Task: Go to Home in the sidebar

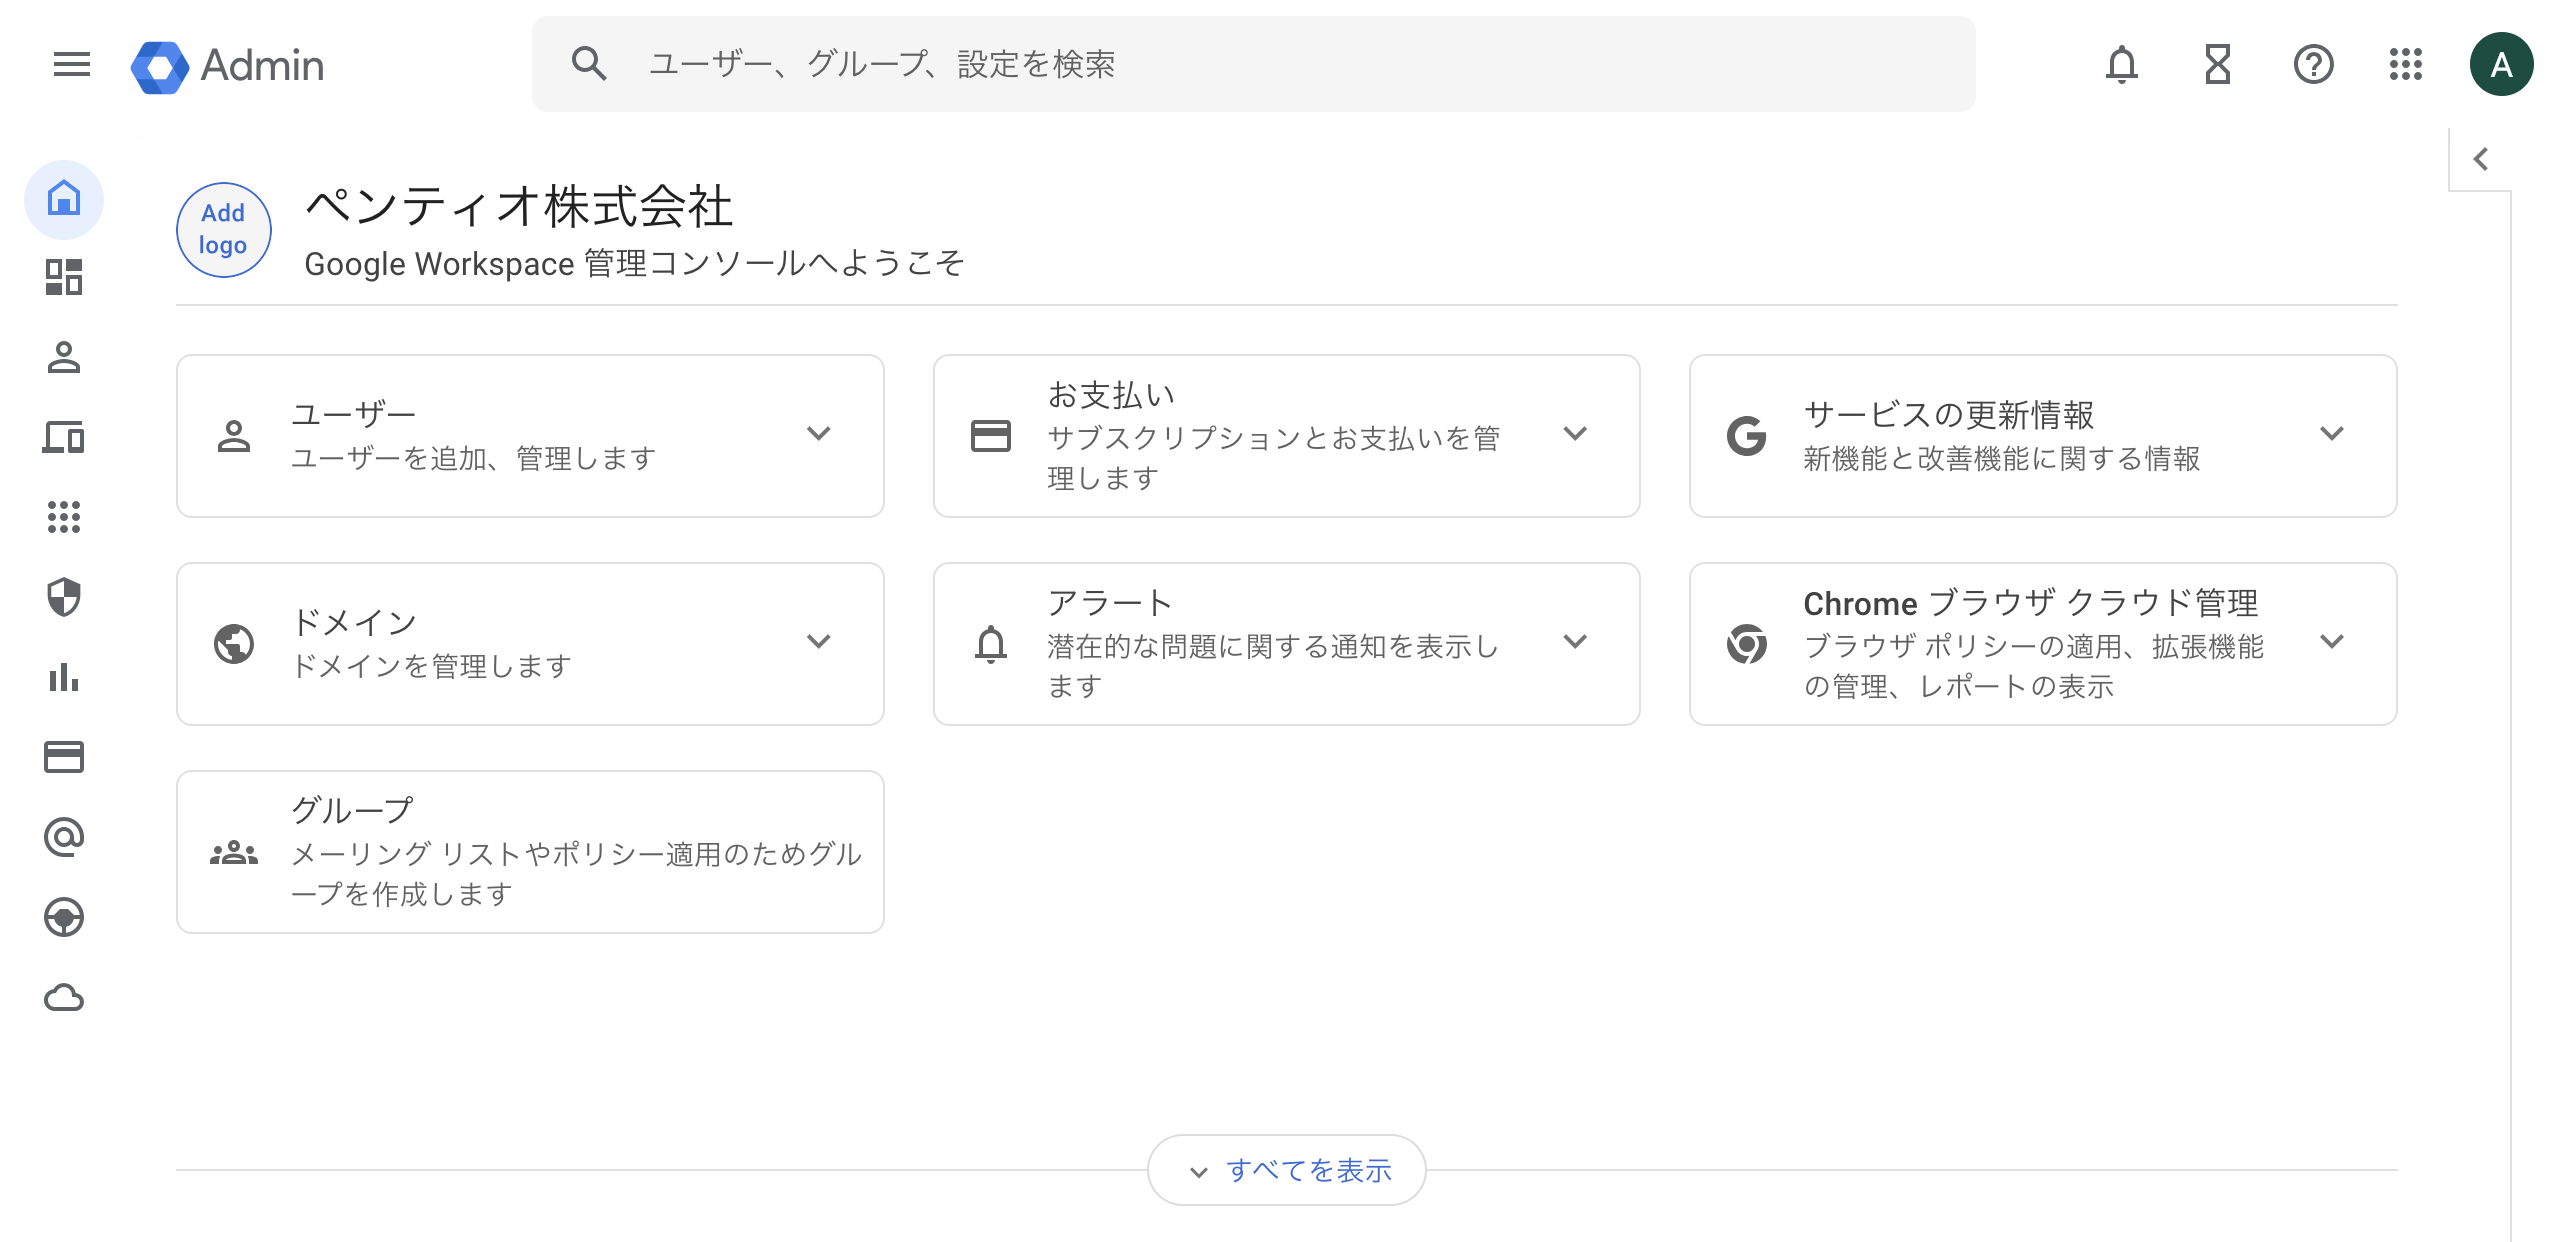Action: [x=64, y=199]
